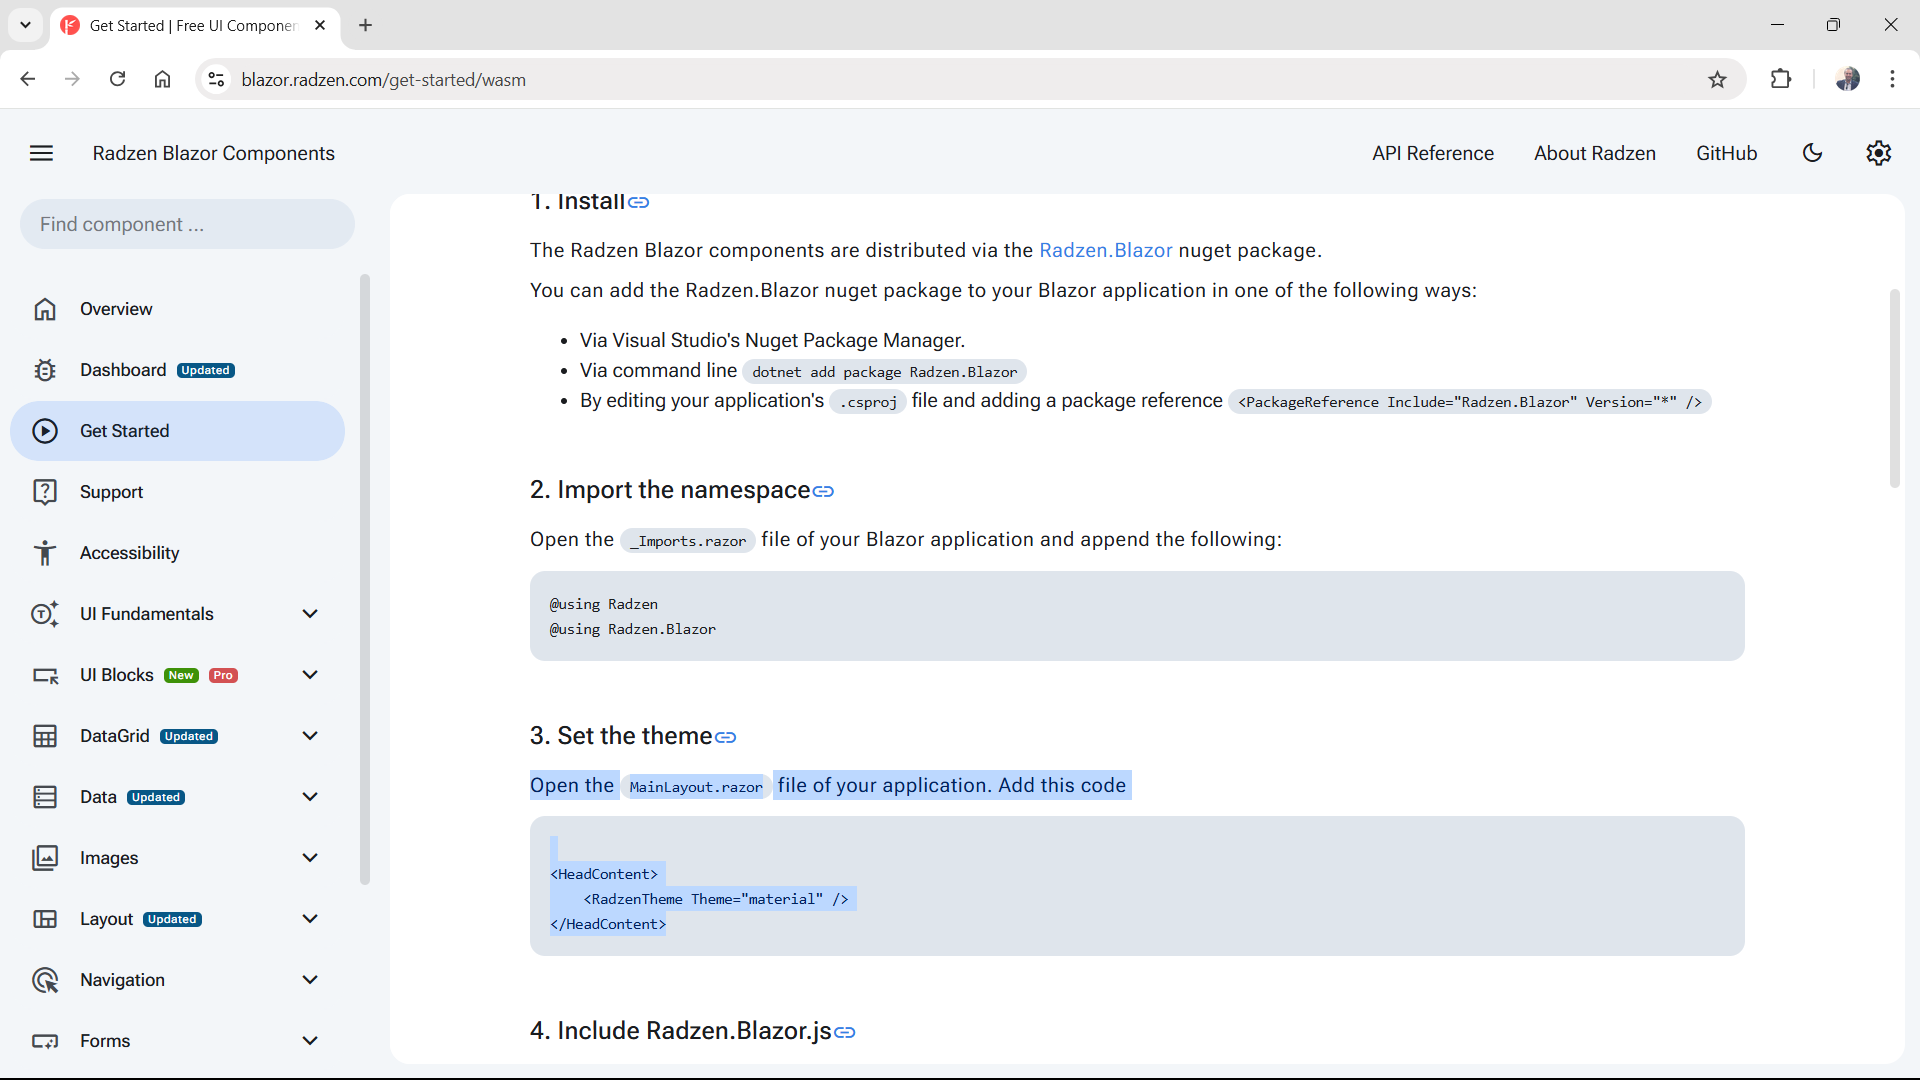Screen dimensions: 1920x1080
Task: Toggle dark mode with the moon icon
Action: pyautogui.click(x=1813, y=153)
